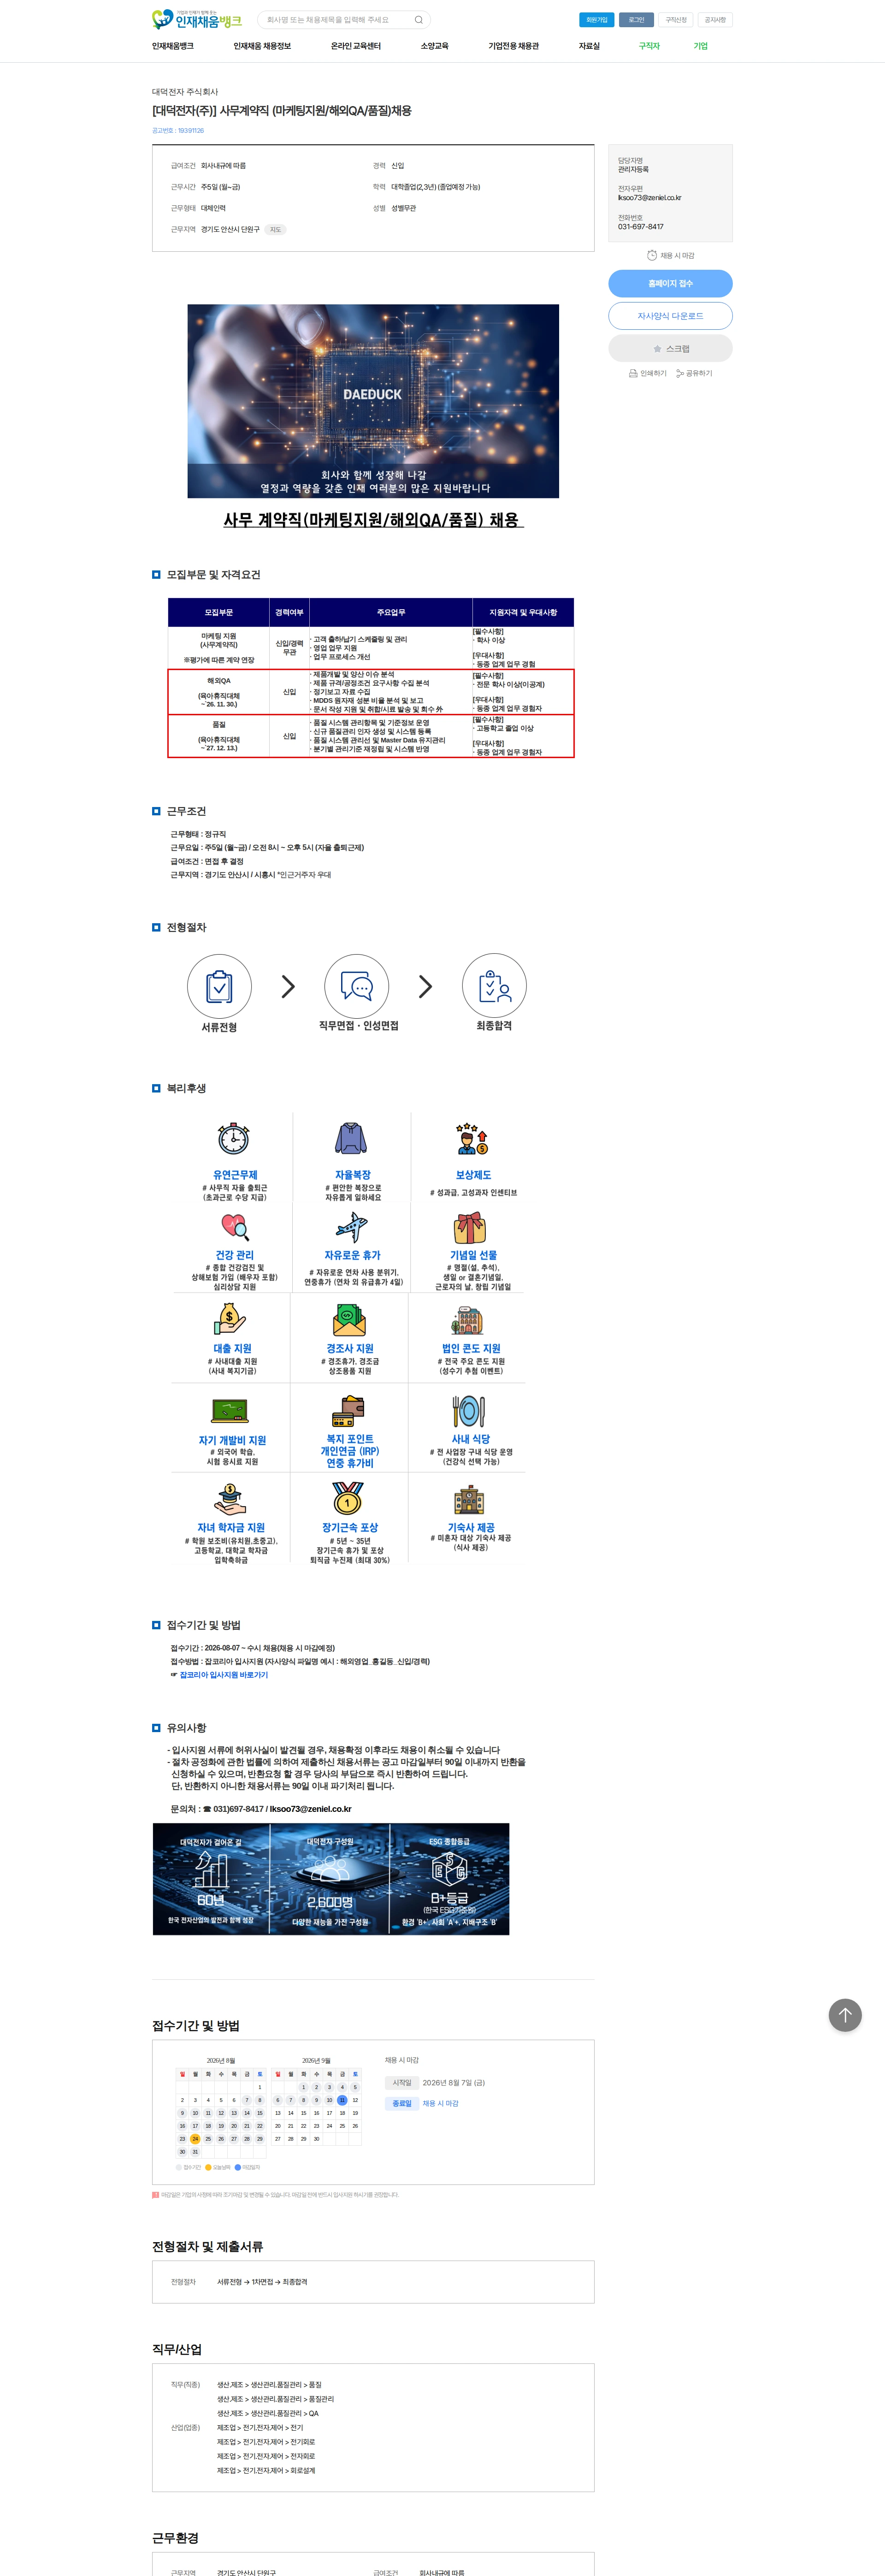Click the 보상제도 reward icon

pos(471,1138)
